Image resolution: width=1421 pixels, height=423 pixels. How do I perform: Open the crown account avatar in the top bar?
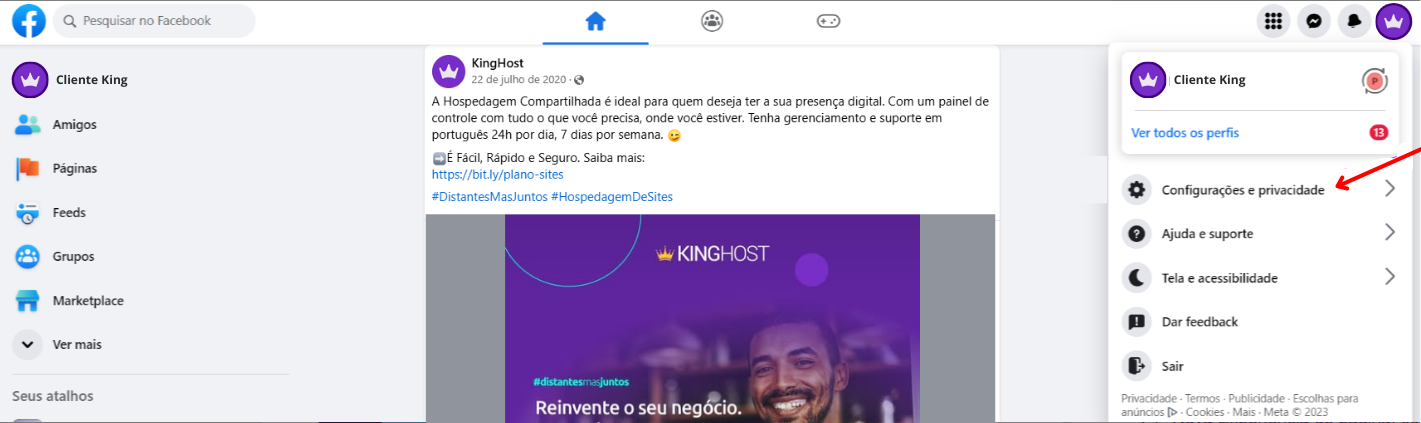click(1393, 21)
